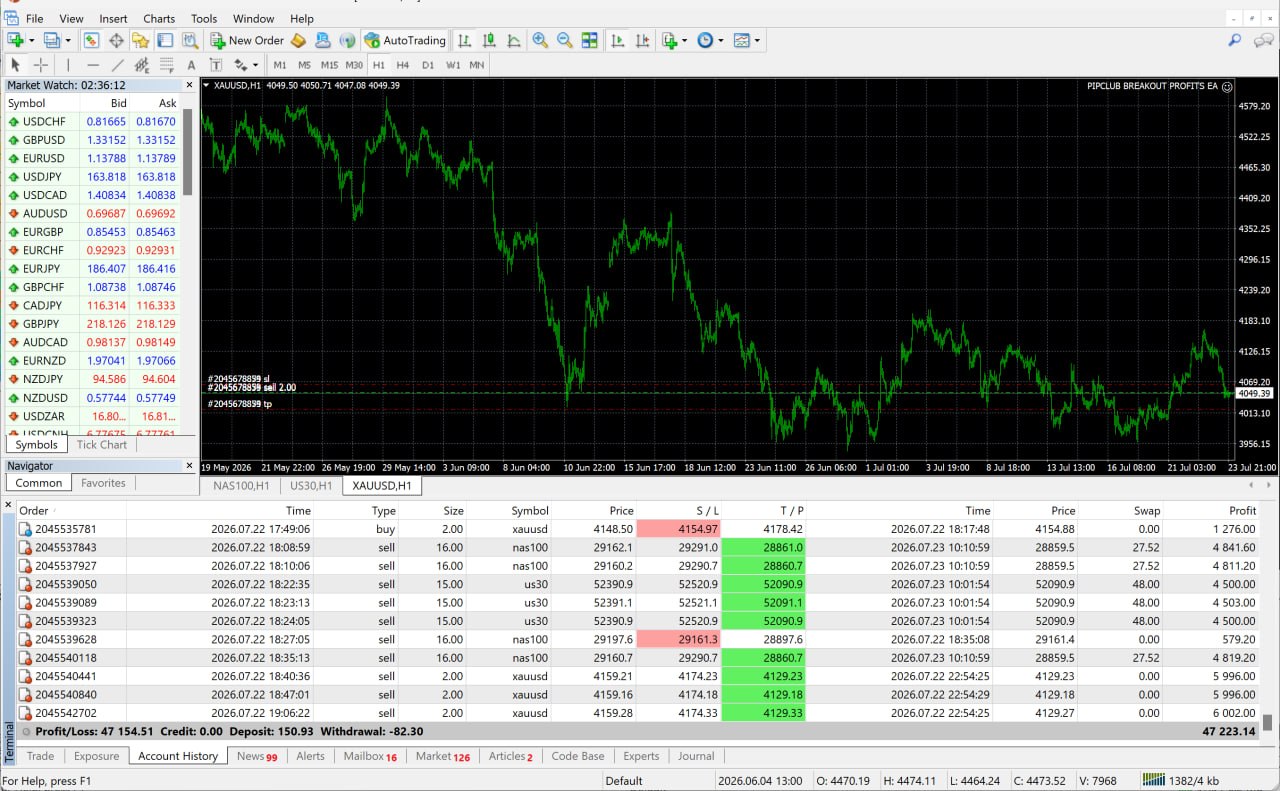The height and width of the screenshot is (791, 1280).
Task: Select order 2045539628 in Account History
Action: 640,639
